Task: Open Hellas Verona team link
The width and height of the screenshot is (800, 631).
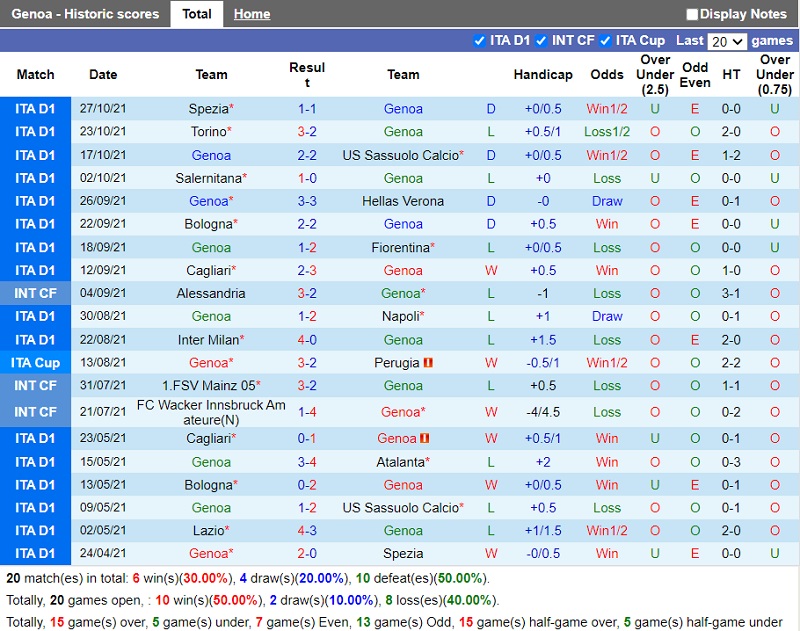Action: coord(403,201)
